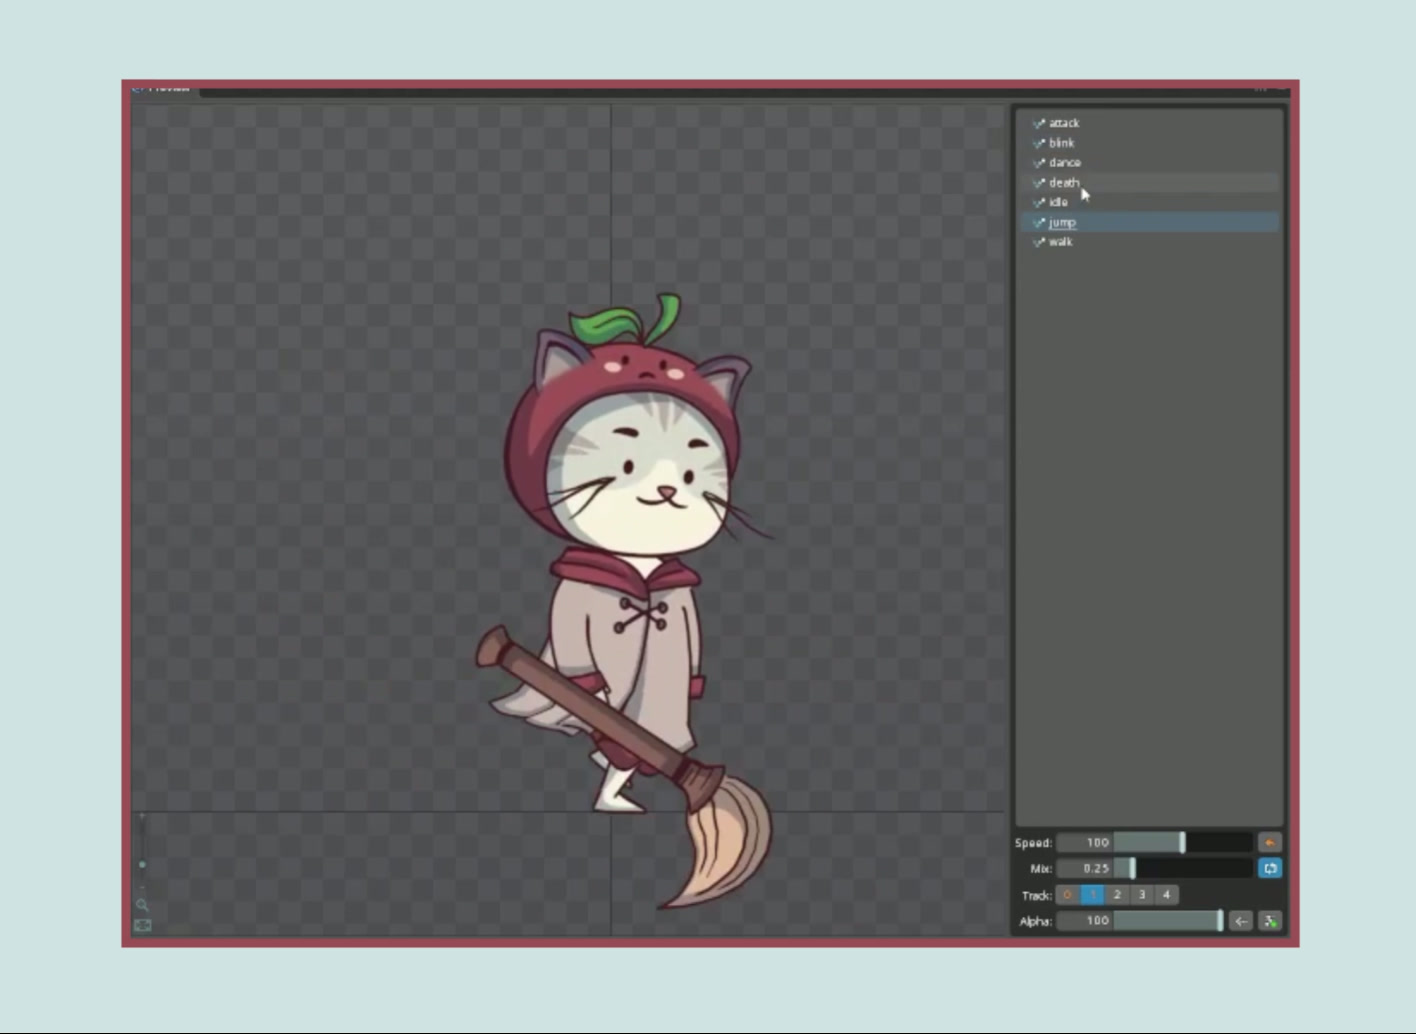Switch to track 1
This screenshot has height=1034, width=1416.
pyautogui.click(x=1092, y=895)
